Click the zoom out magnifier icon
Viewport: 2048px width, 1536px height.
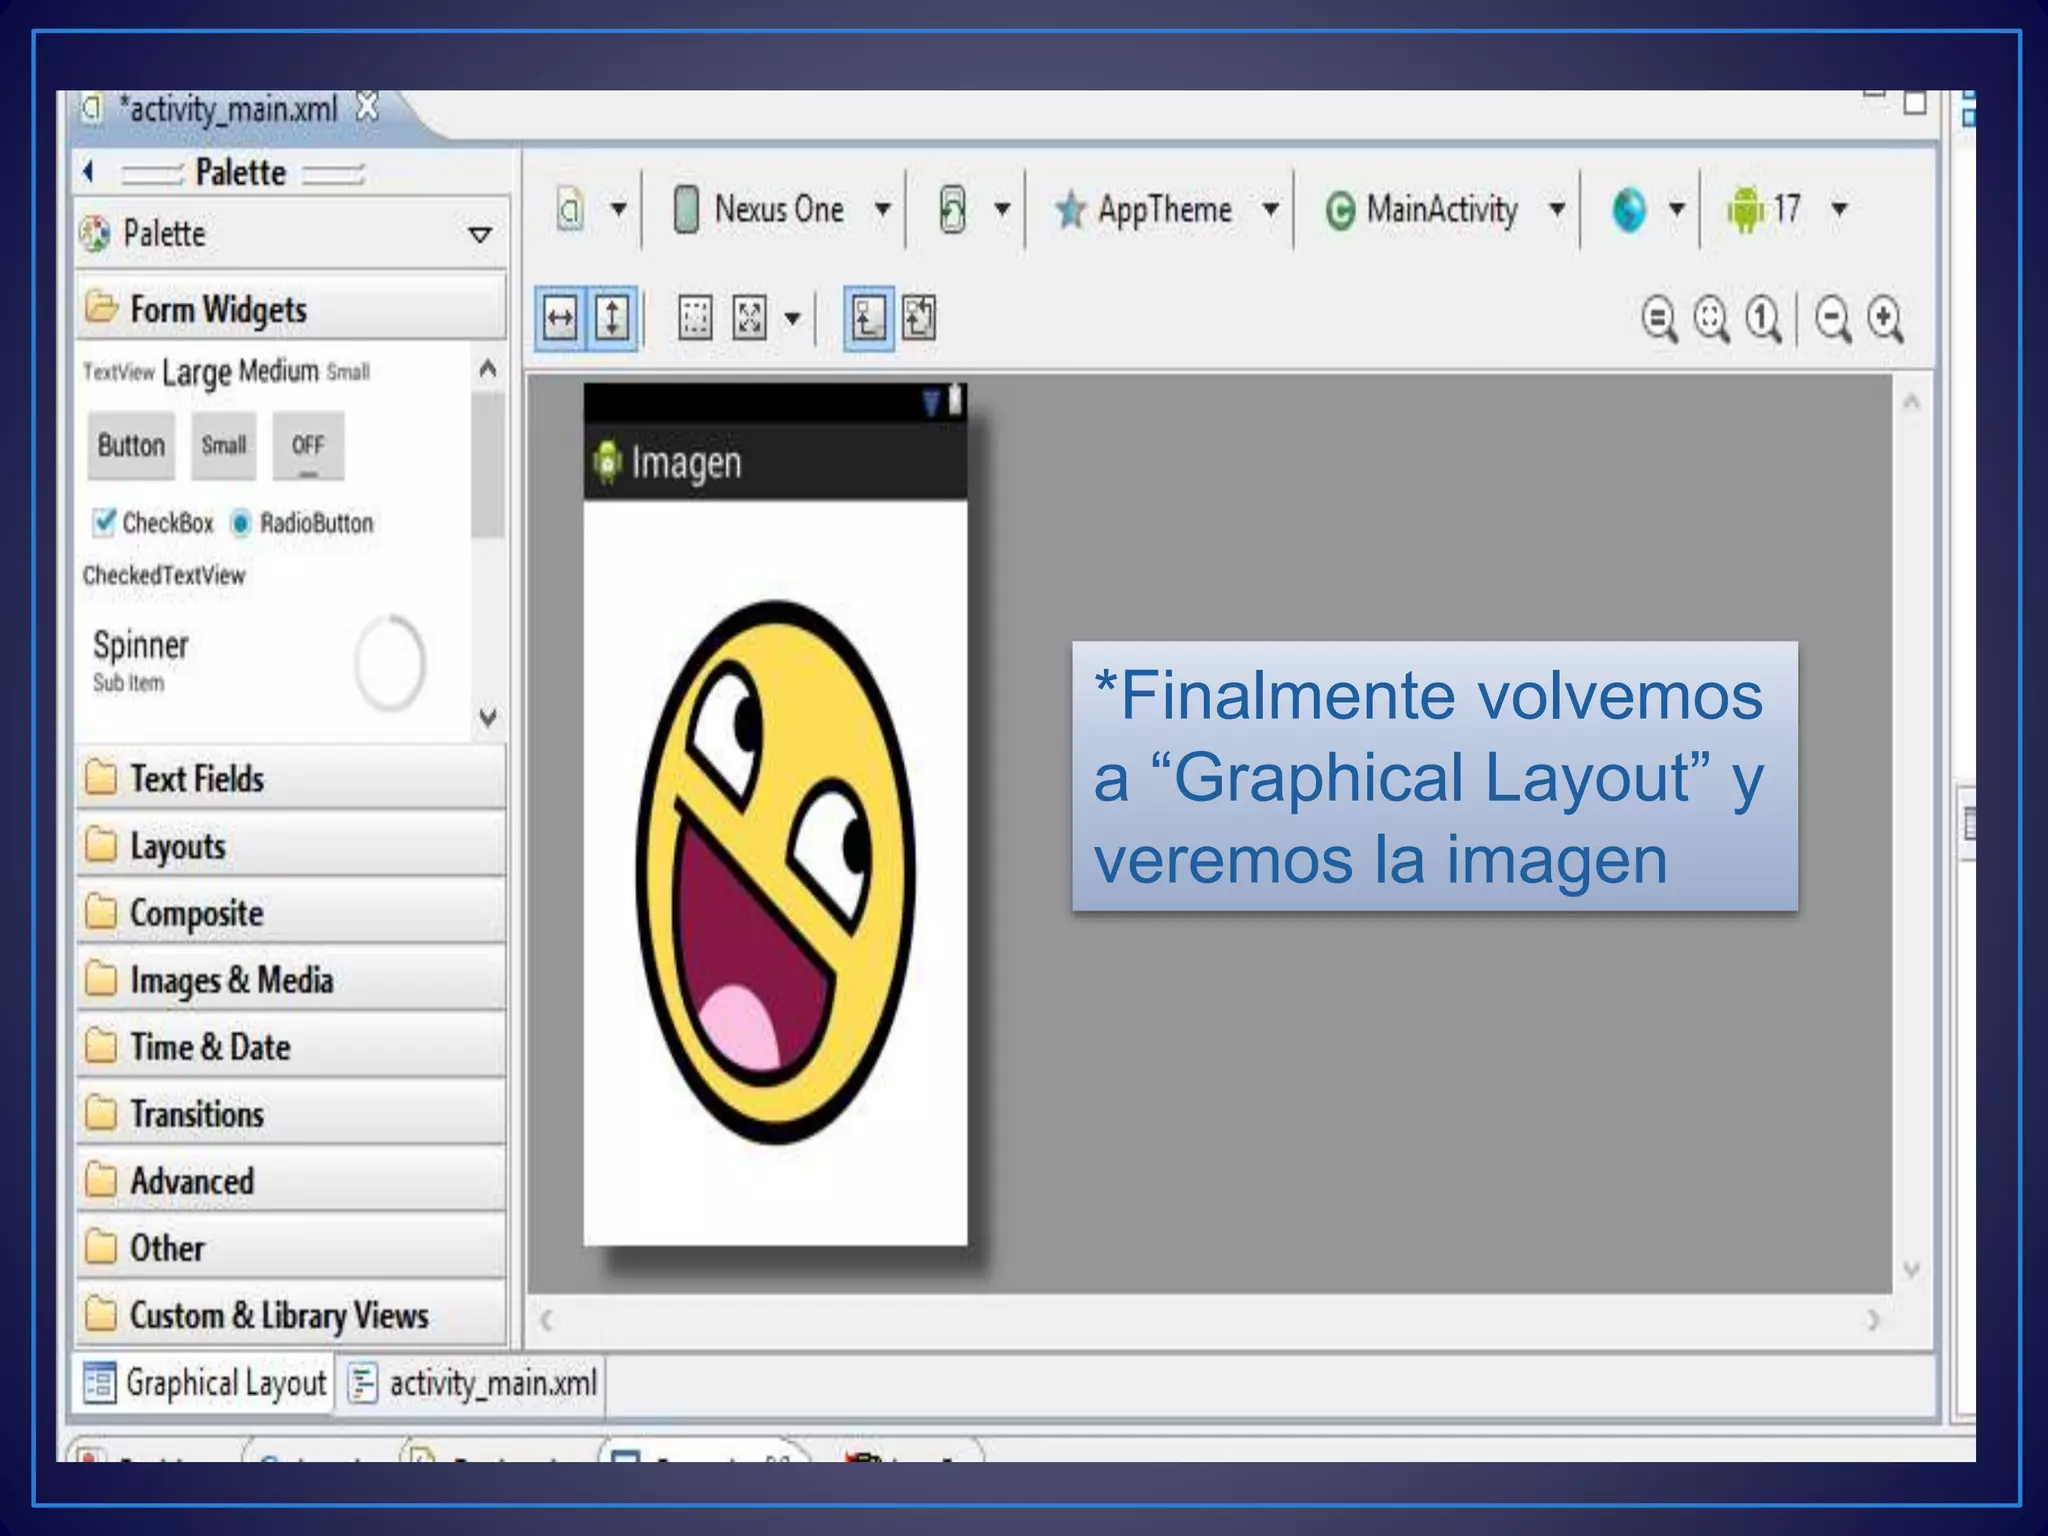pos(1834,320)
